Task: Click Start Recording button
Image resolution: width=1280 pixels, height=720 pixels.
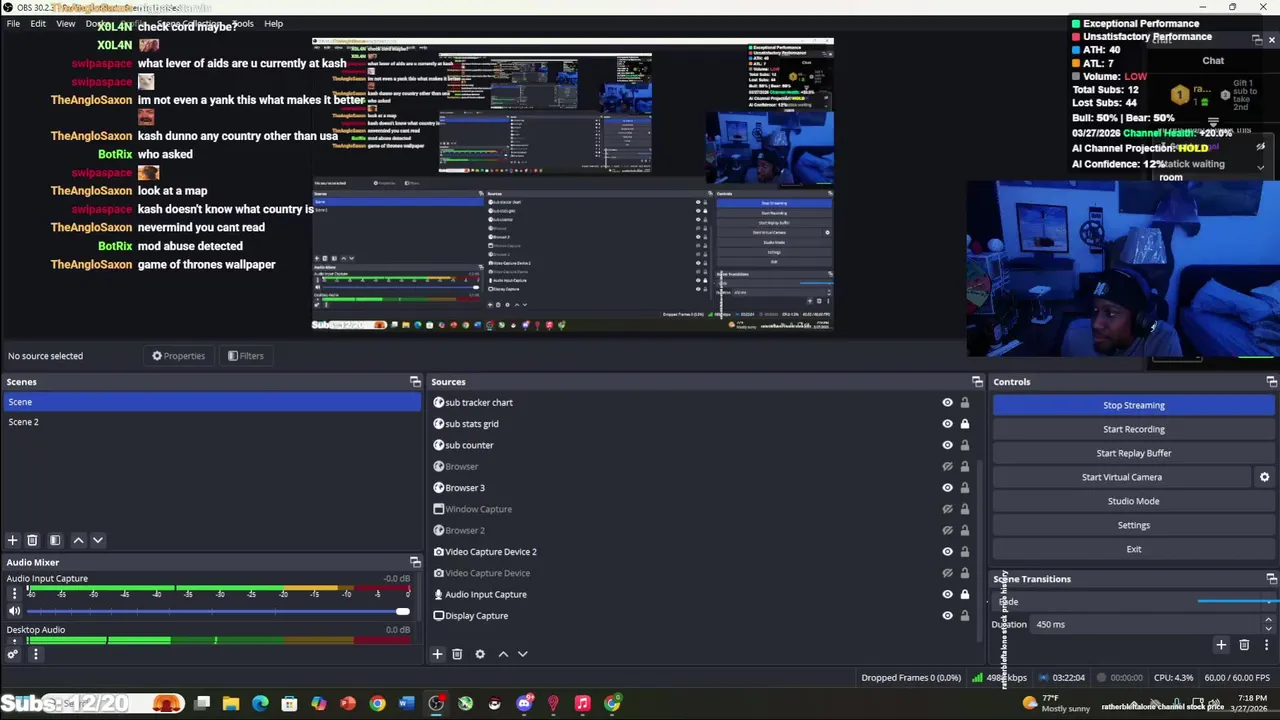Action: point(1134,429)
